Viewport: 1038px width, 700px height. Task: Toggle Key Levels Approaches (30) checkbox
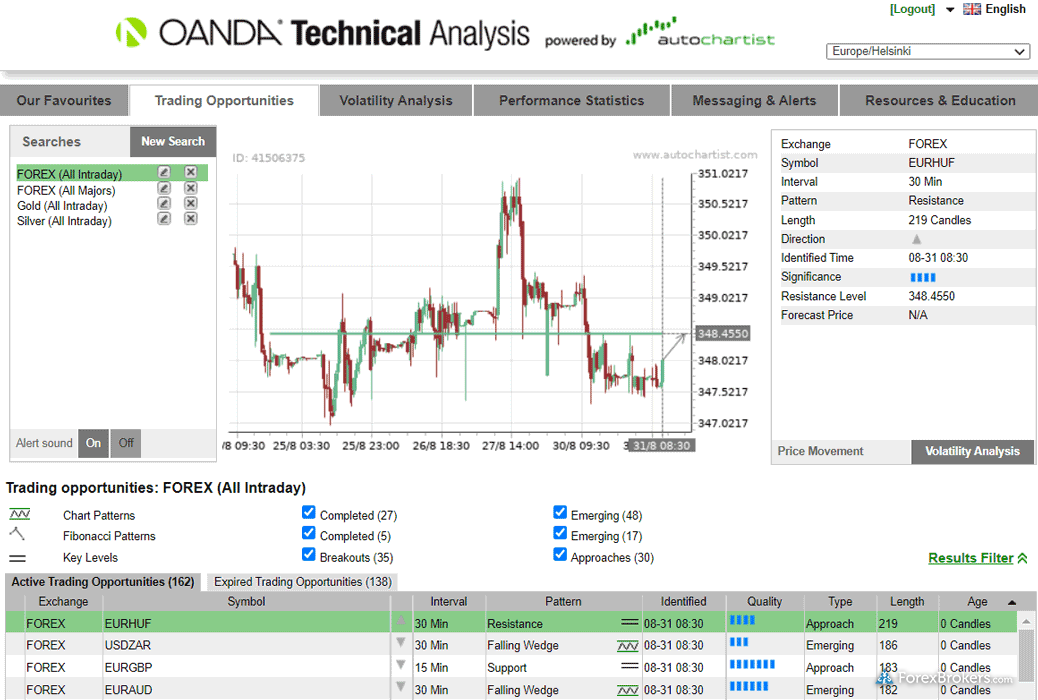(560, 554)
